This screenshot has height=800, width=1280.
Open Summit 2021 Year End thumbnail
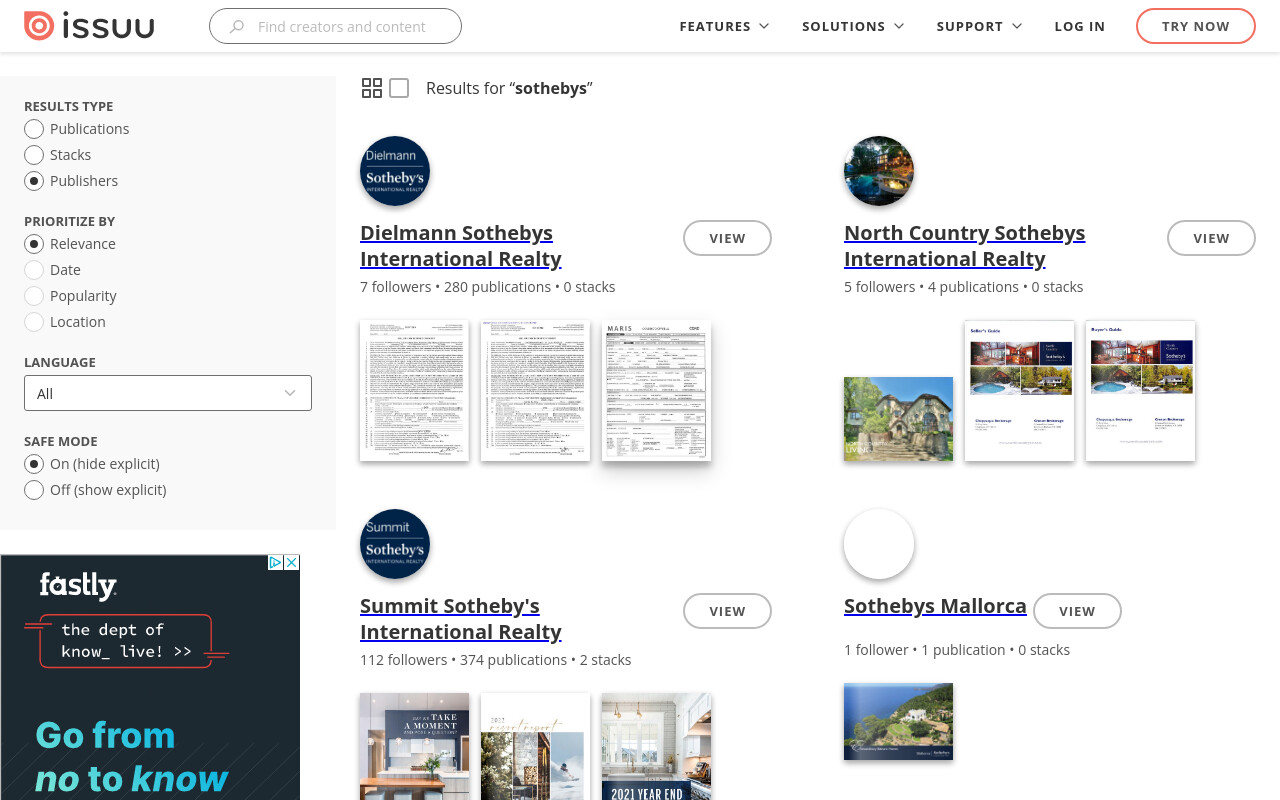point(656,747)
